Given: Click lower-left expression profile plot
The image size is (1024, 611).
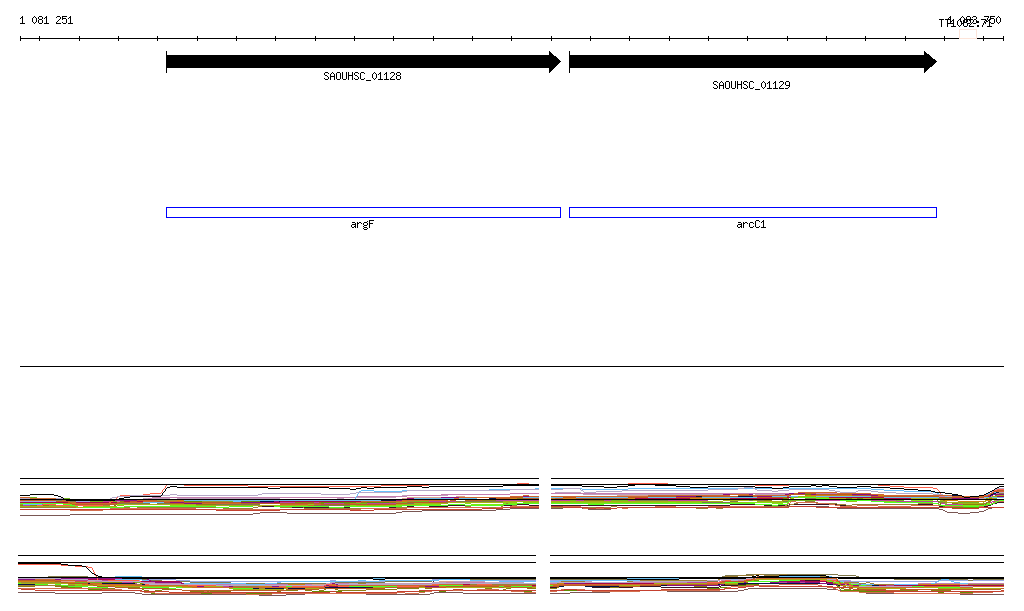Looking at the screenshot, I should tap(277, 576).
